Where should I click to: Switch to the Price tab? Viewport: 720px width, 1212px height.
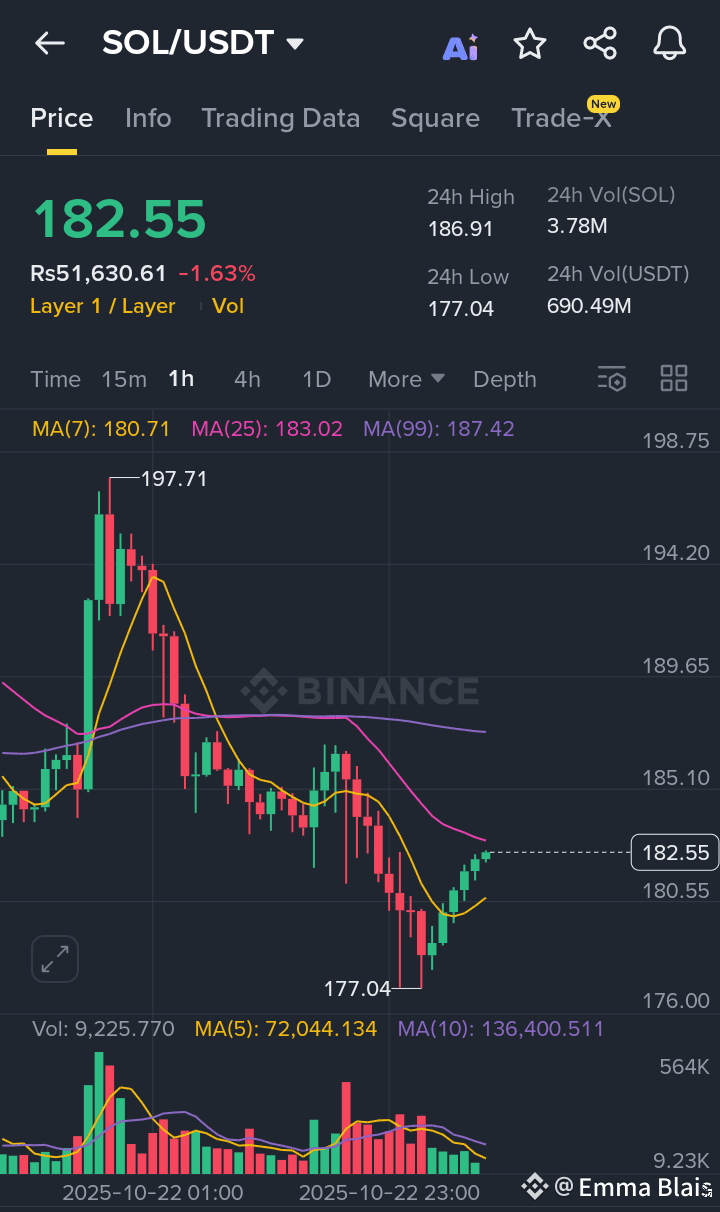click(x=62, y=118)
